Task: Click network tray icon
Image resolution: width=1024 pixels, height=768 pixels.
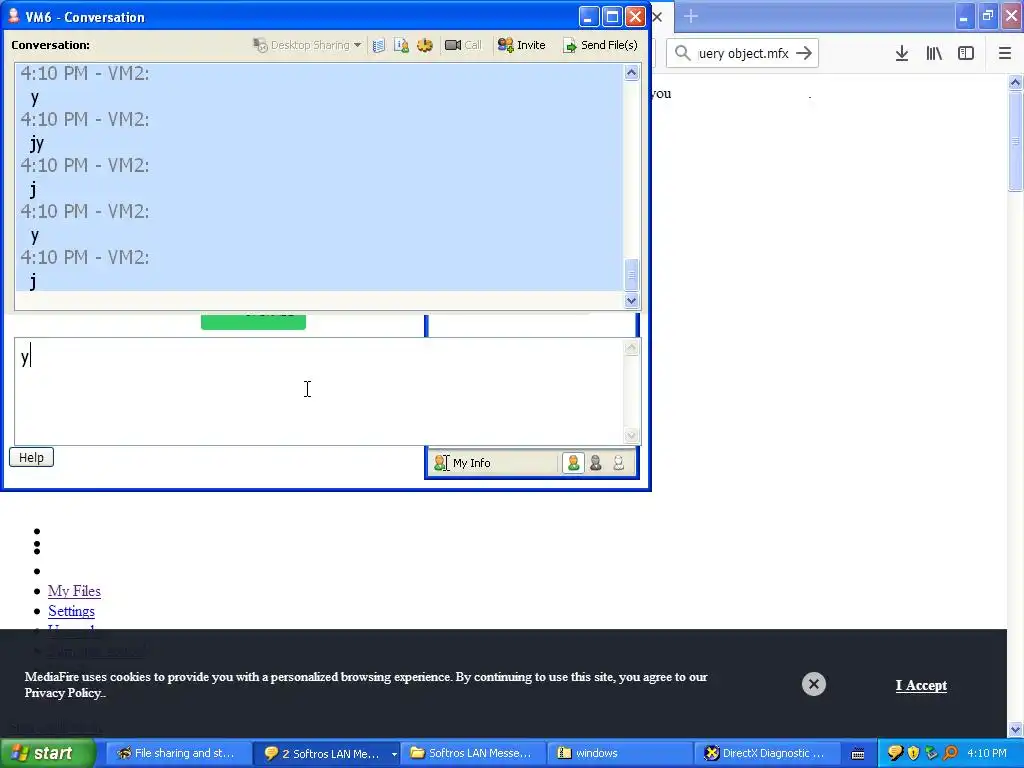Action: 932,753
